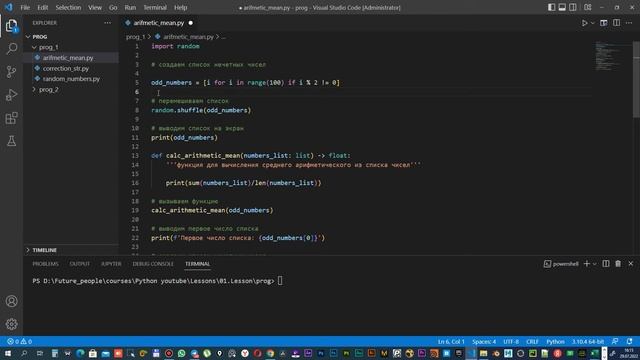Open the Selection menu
Screen dimensions: 640x360
pos(68,7)
